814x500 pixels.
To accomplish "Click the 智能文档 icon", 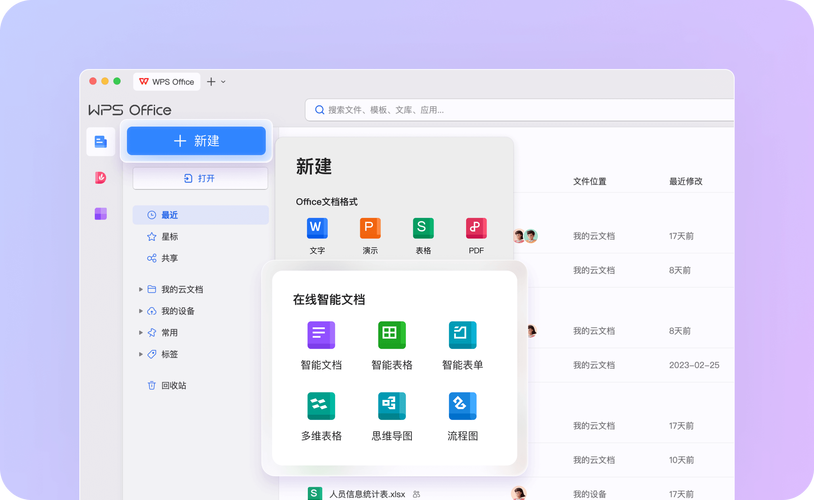I will click(x=321, y=336).
